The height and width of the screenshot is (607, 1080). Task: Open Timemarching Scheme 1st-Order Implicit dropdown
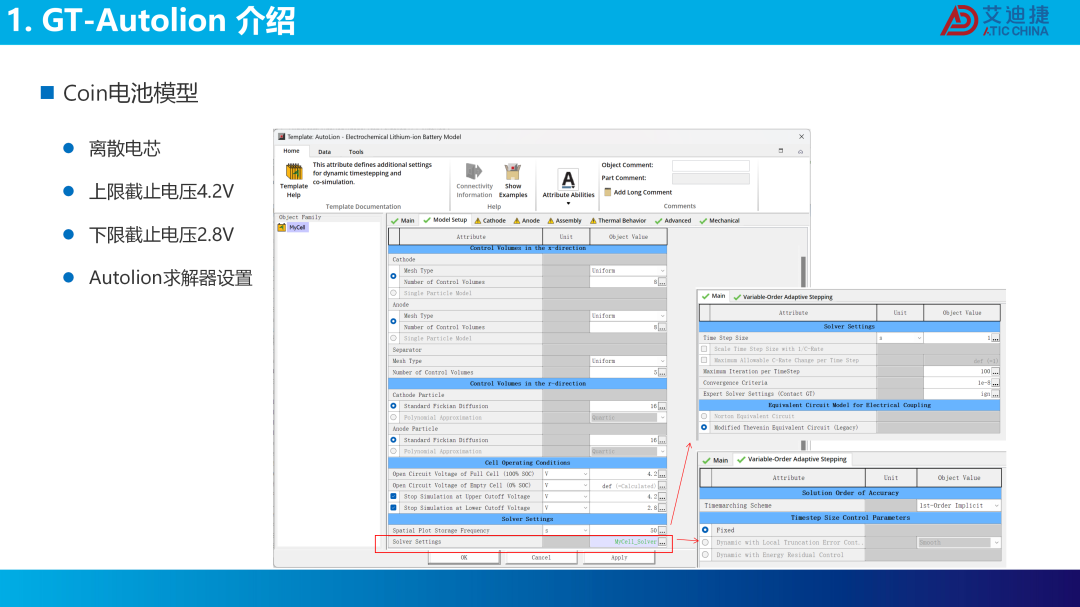[959, 506]
